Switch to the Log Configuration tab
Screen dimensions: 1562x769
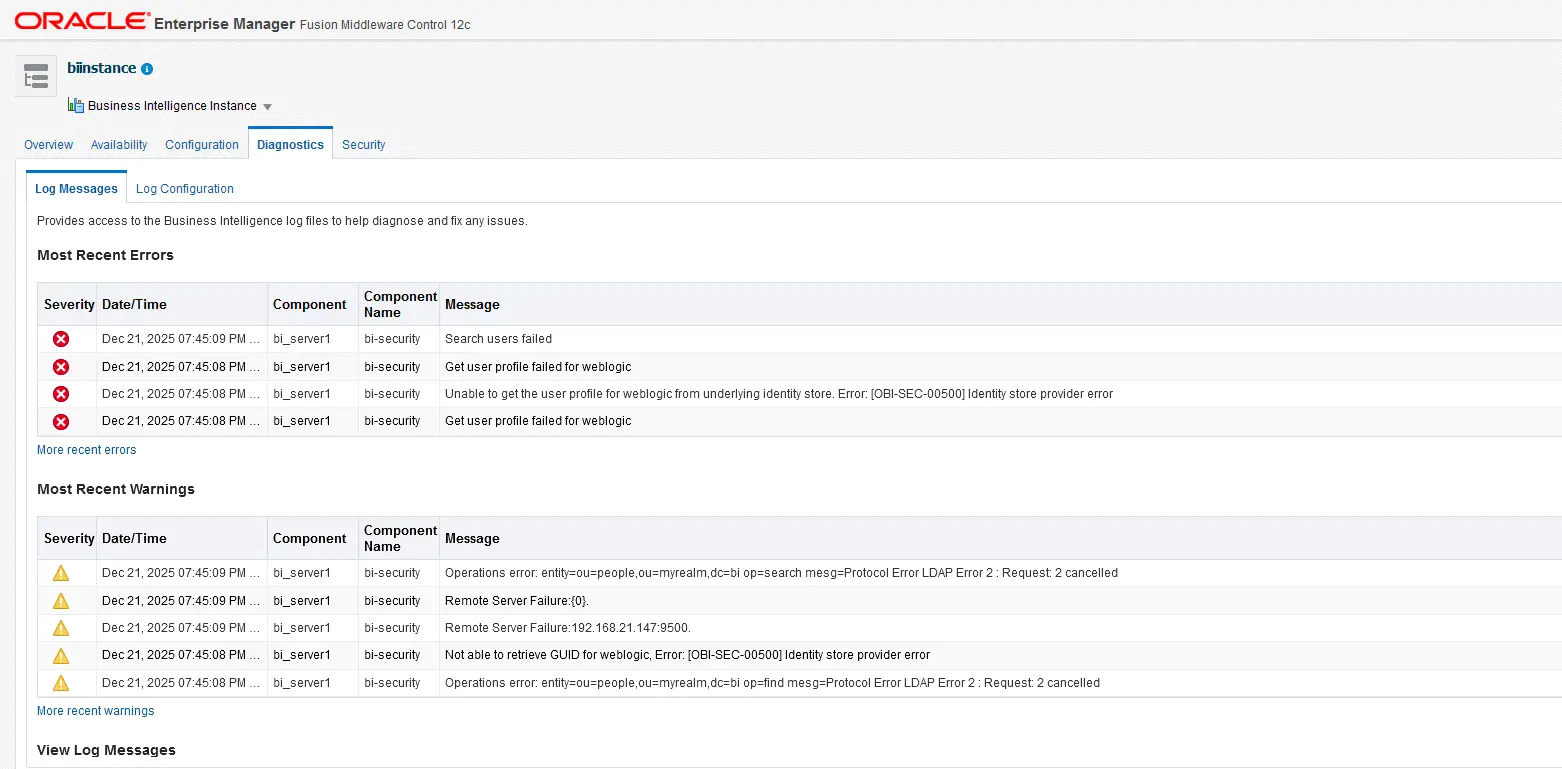click(x=184, y=188)
